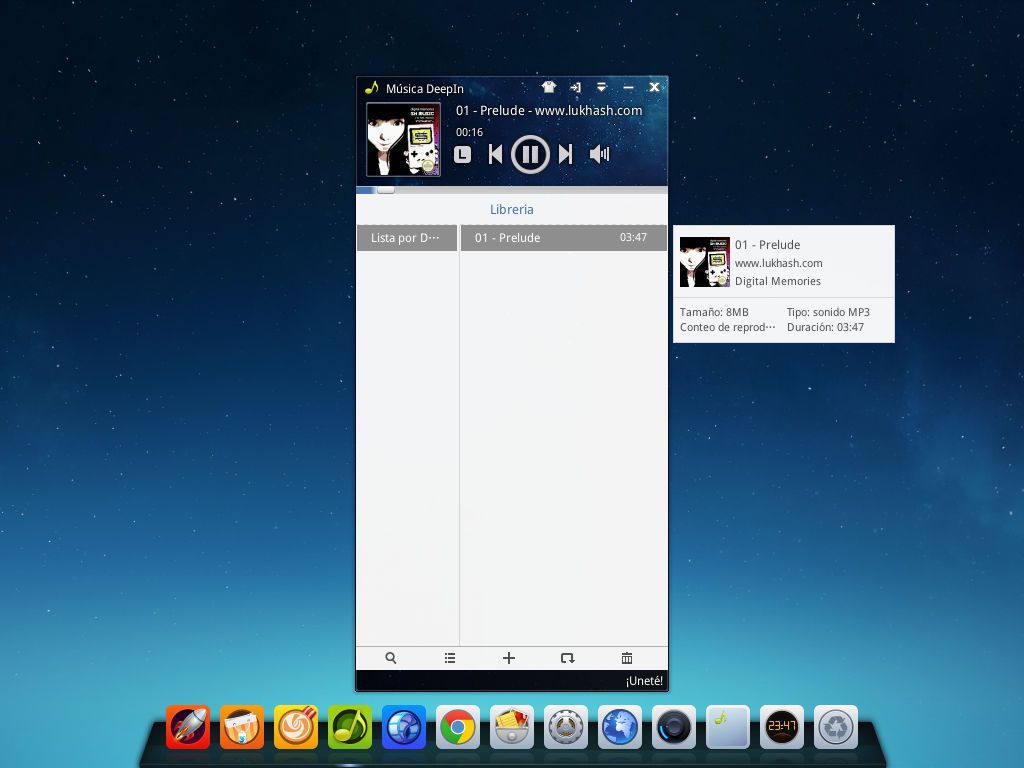Mute the volume speaker icon
This screenshot has height=768, width=1024.
pos(599,154)
